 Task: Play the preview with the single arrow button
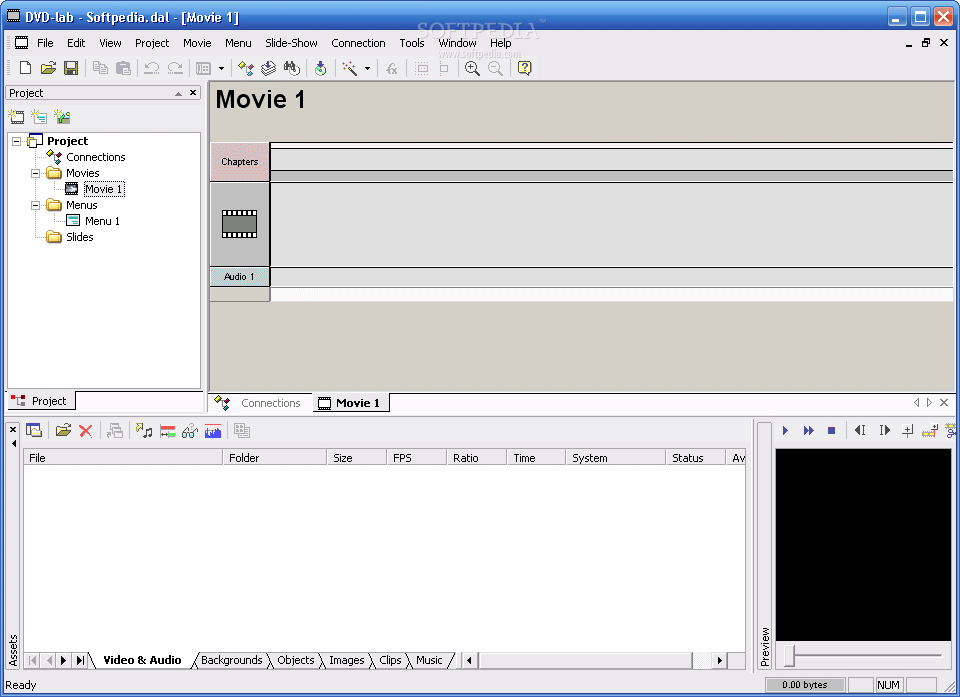click(786, 431)
